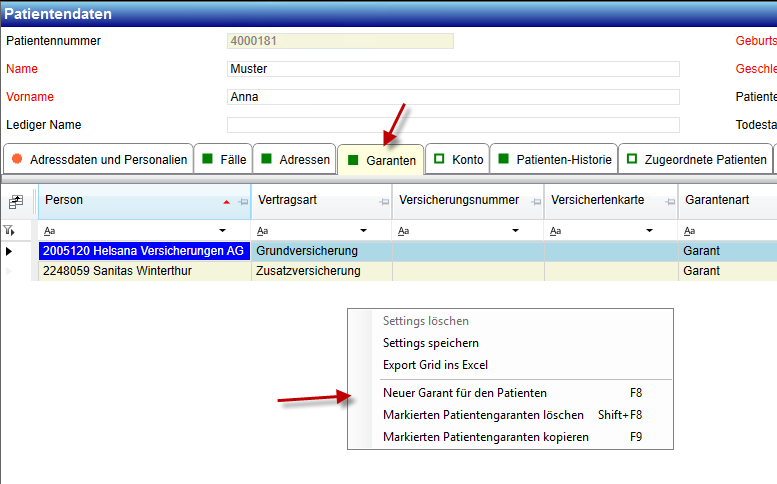Click the pin icon in Person column header
The image size is (777, 484).
point(243,202)
